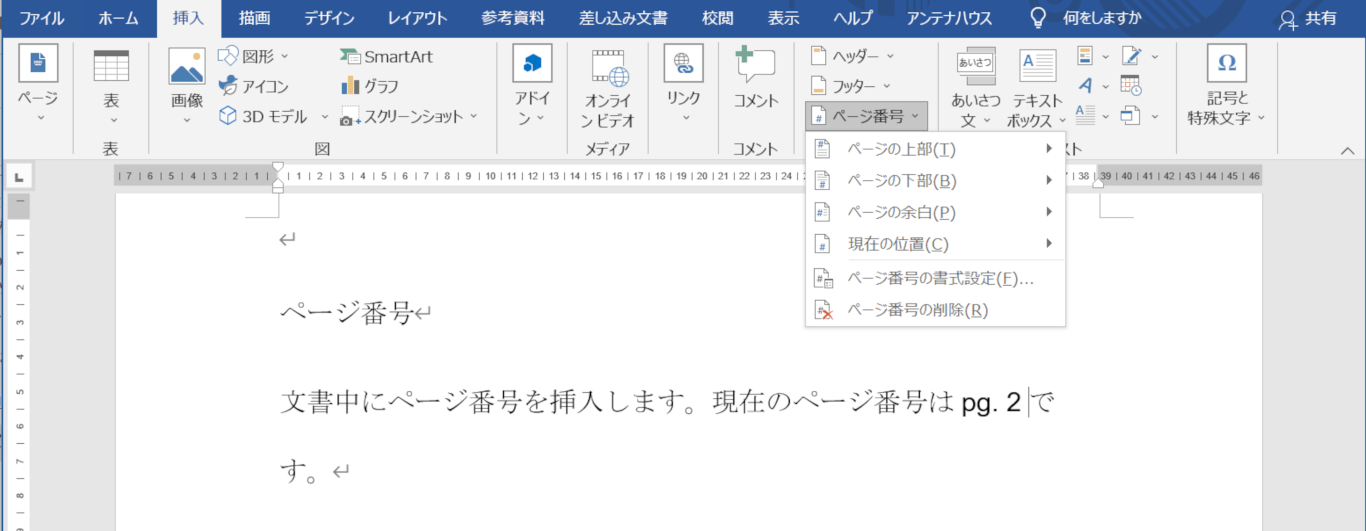This screenshot has width=1366, height=531.
Task: Switch to the ファイル tab
Action: (x=42, y=18)
